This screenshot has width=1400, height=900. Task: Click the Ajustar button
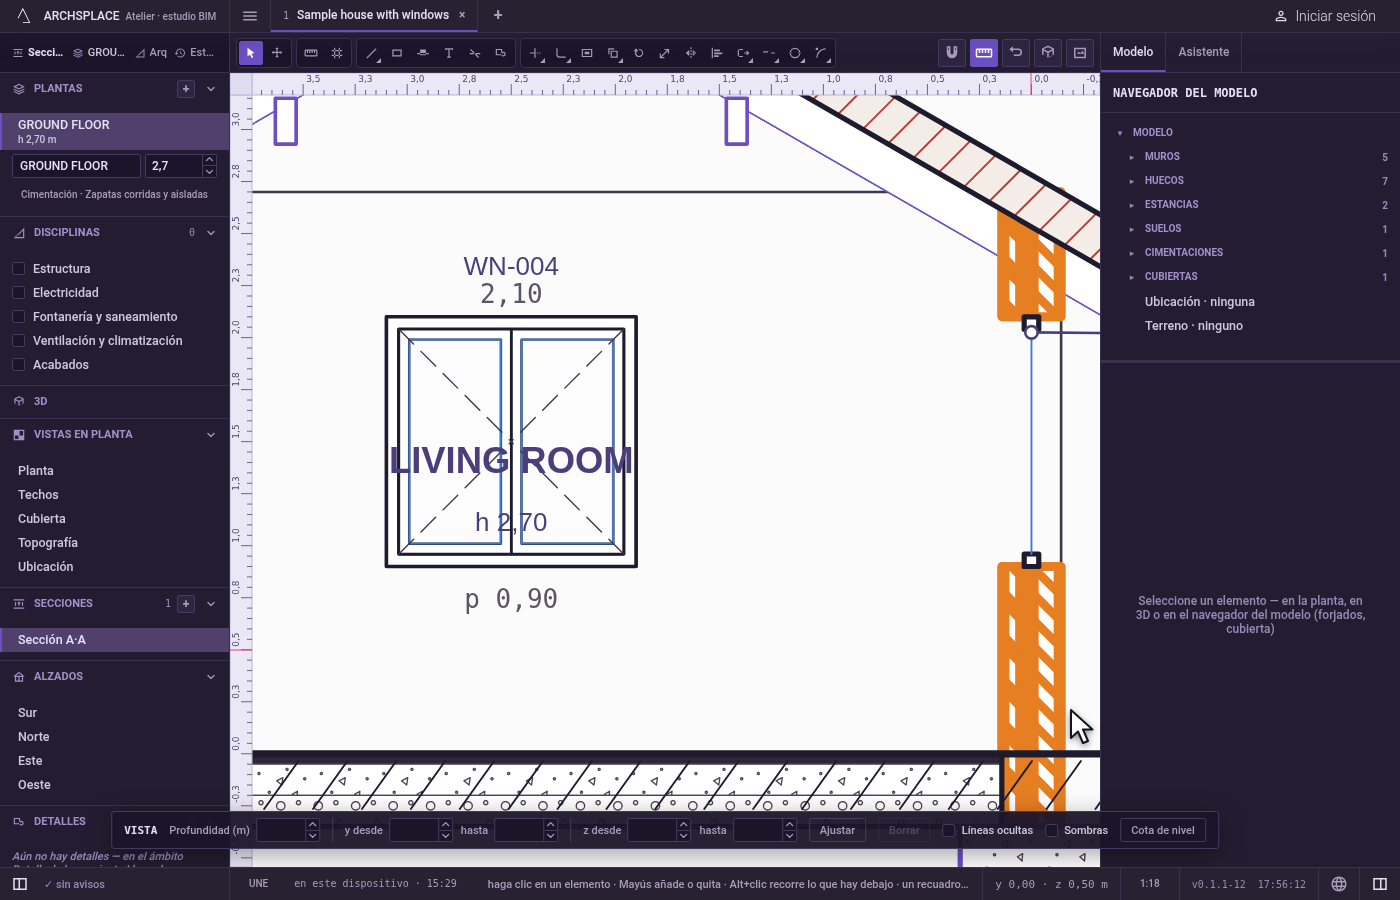(837, 830)
